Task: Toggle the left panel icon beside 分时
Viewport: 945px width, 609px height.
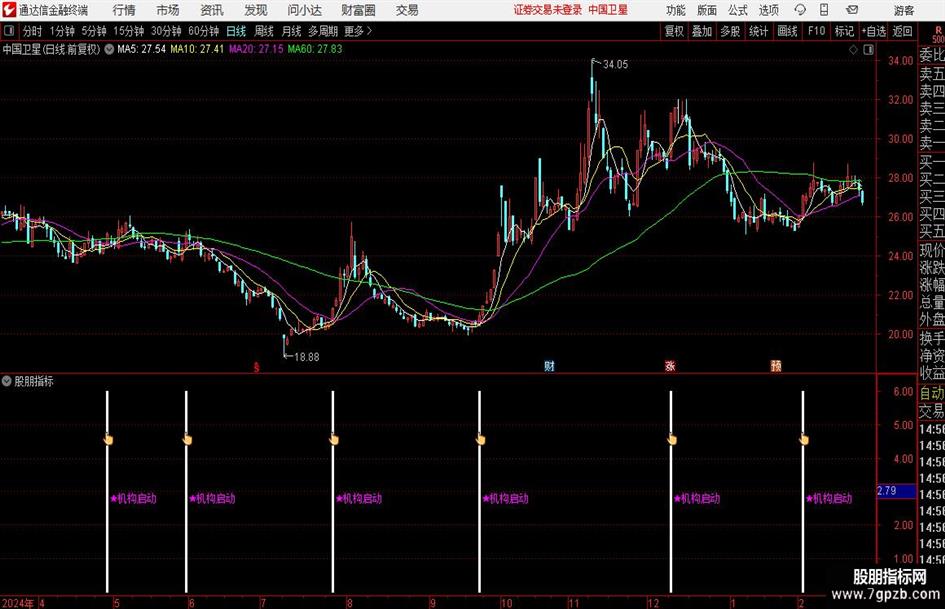Action: click(9, 31)
